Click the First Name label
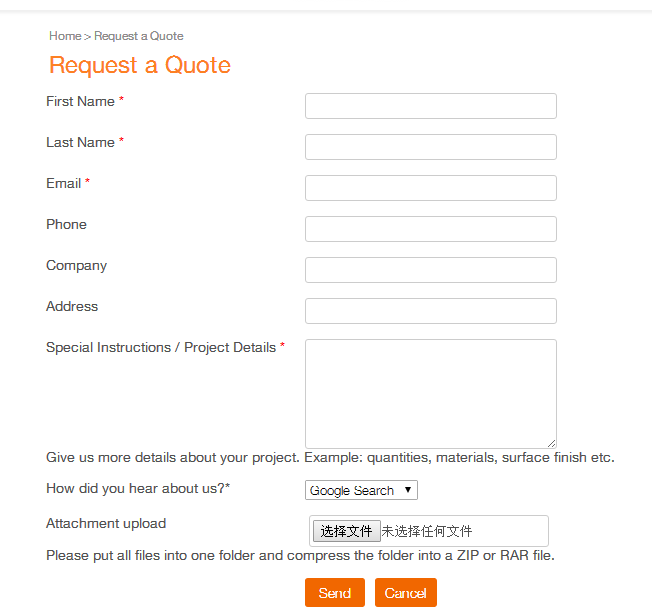Viewport: 652px width, 614px height. point(80,101)
